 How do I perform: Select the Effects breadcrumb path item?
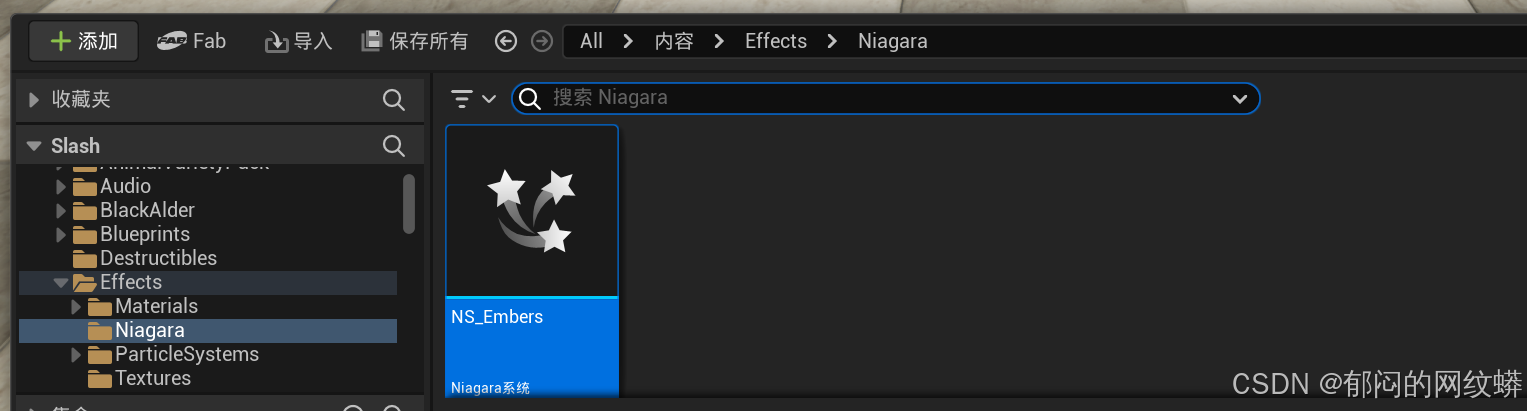click(776, 41)
